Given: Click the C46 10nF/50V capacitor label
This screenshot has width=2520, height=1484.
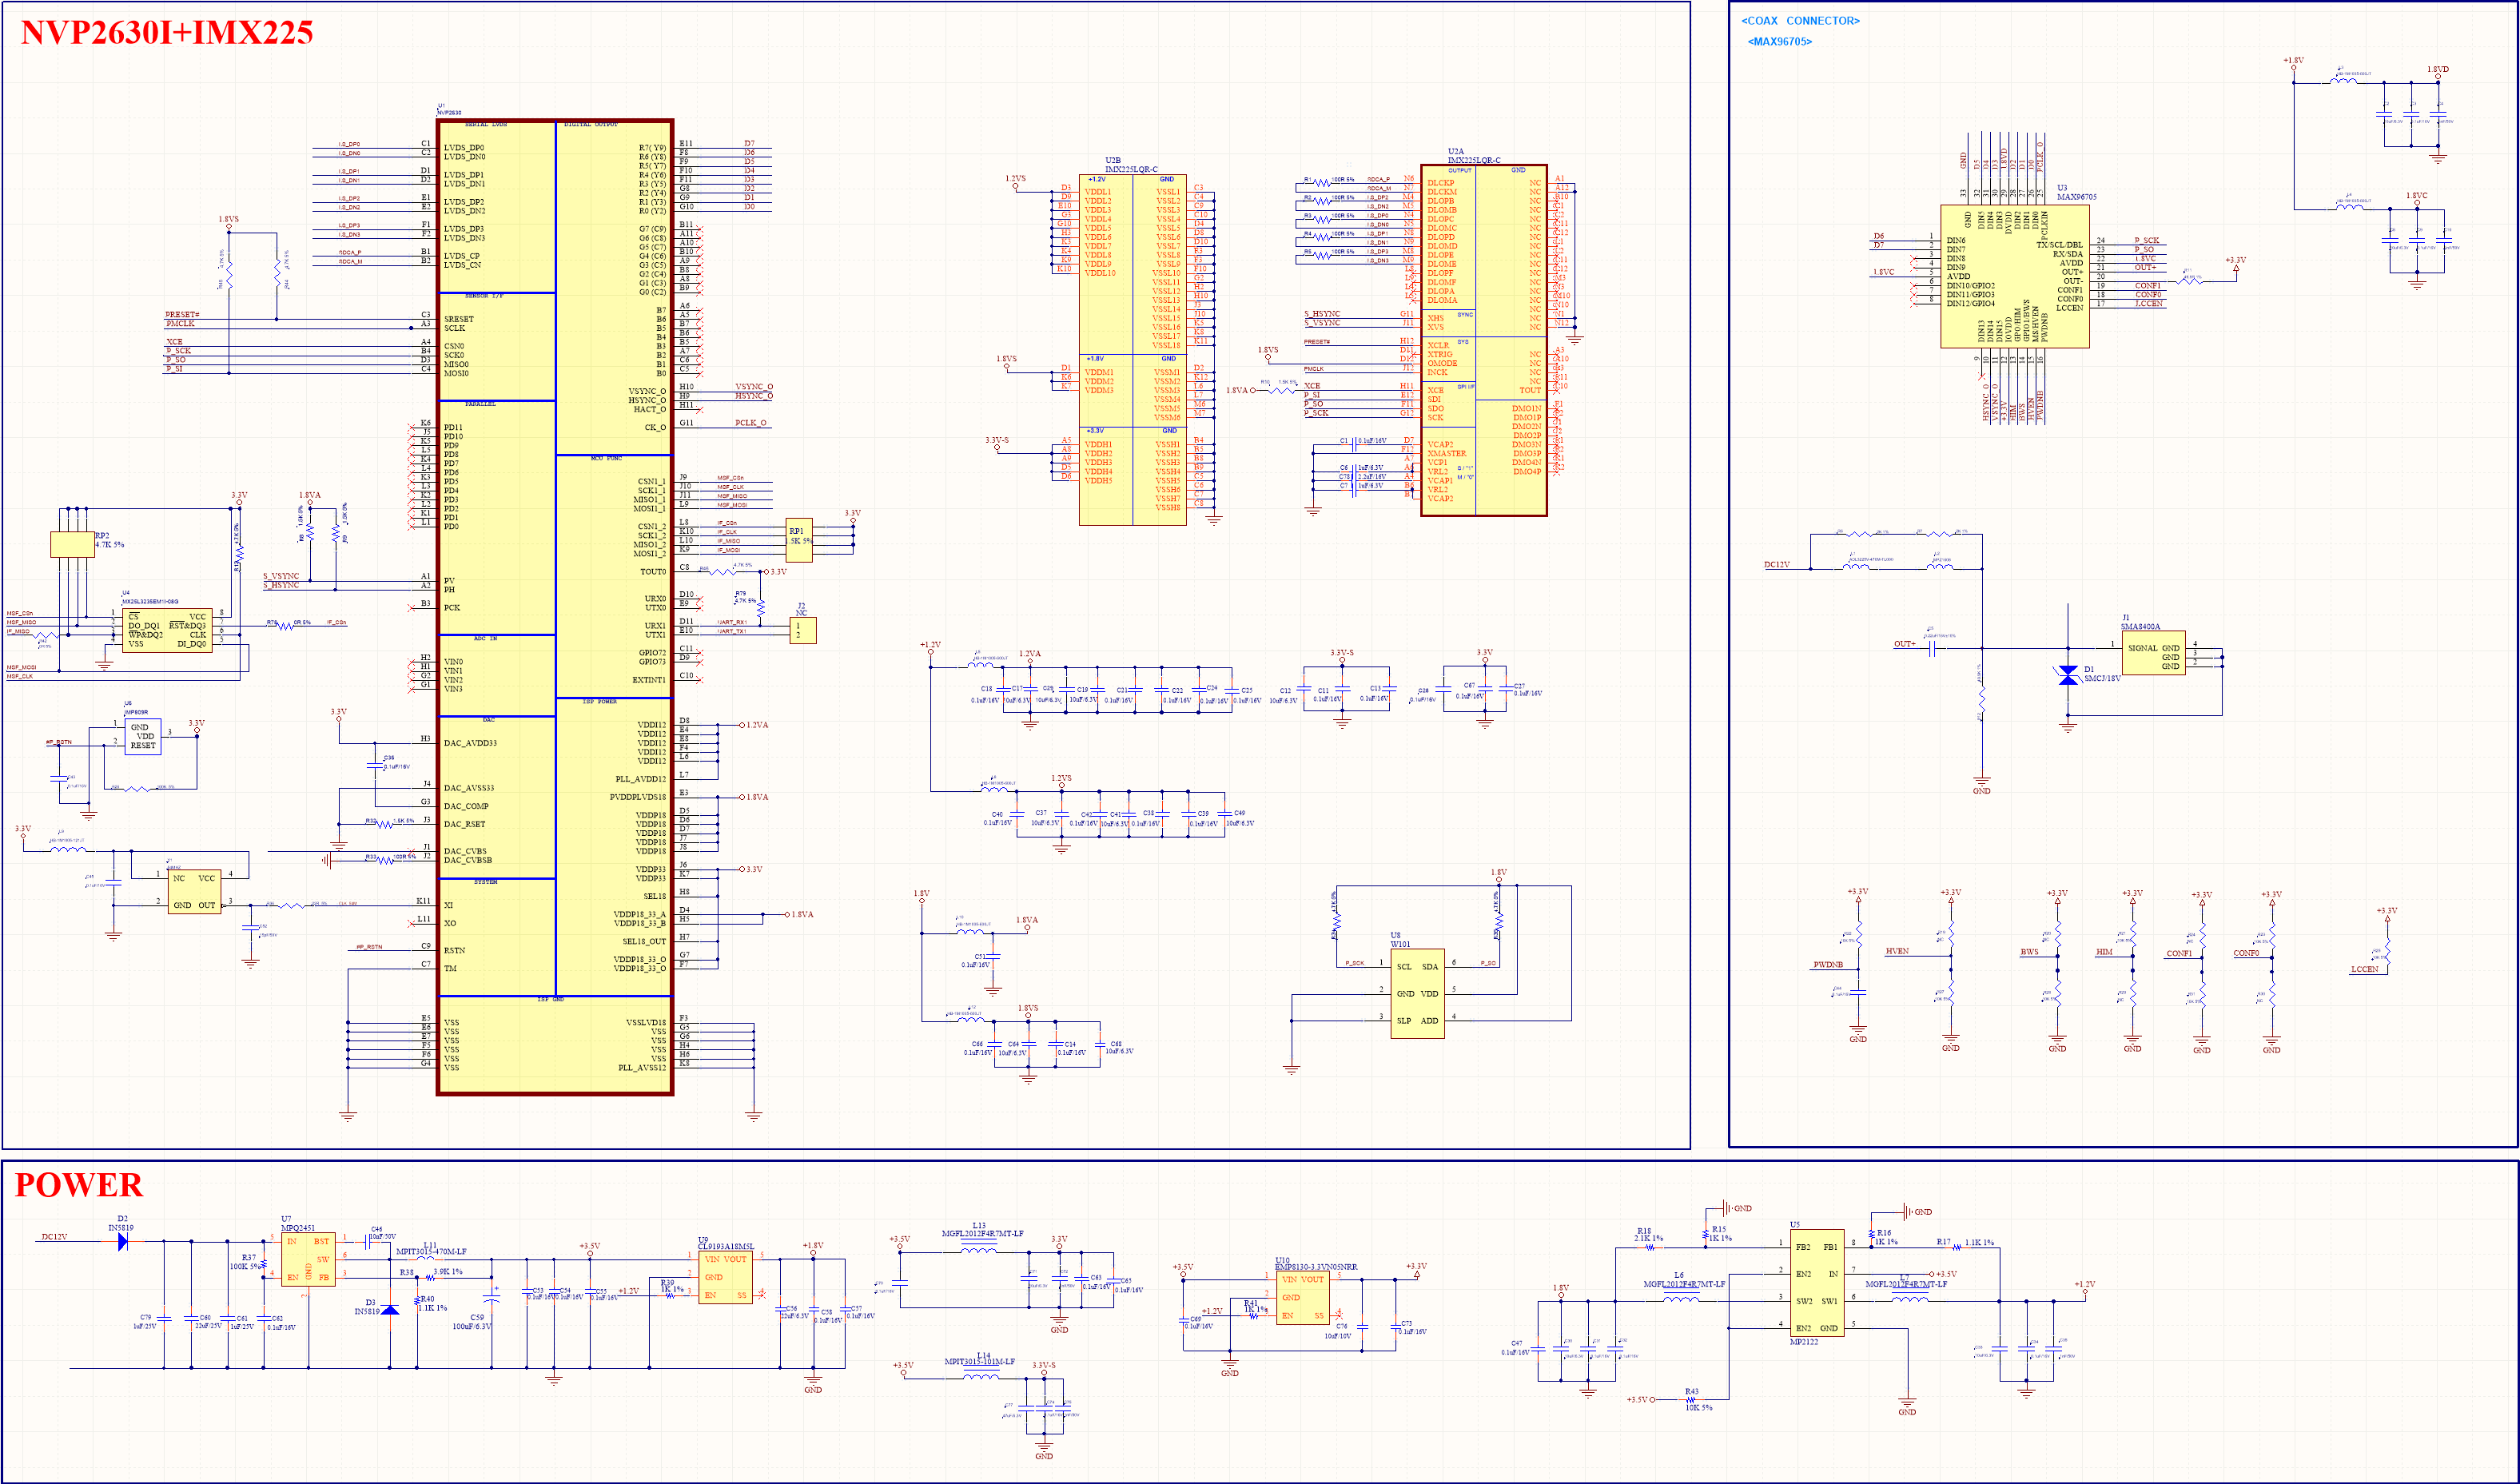Looking at the screenshot, I should point(383,1233).
